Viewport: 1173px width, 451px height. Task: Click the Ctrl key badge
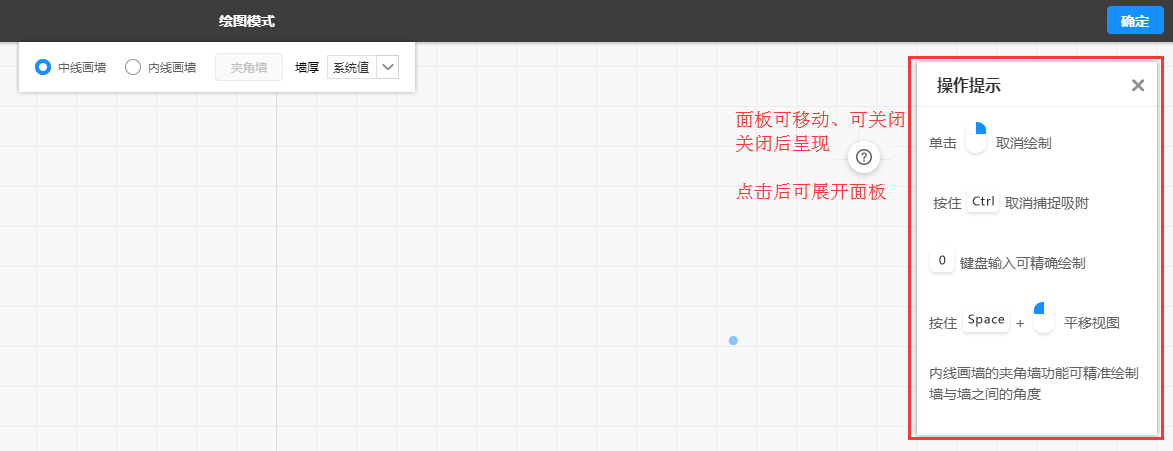click(x=983, y=201)
